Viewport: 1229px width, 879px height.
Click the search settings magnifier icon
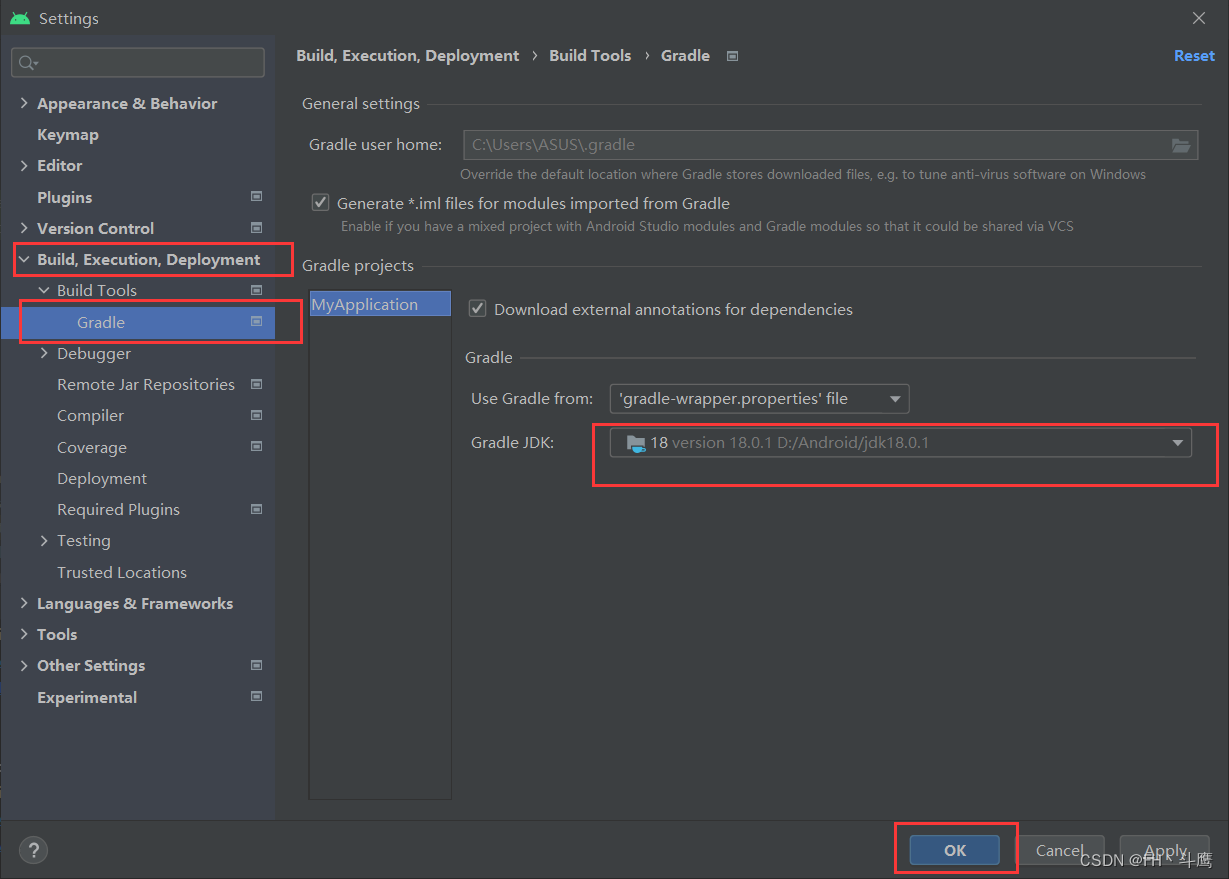[26, 63]
